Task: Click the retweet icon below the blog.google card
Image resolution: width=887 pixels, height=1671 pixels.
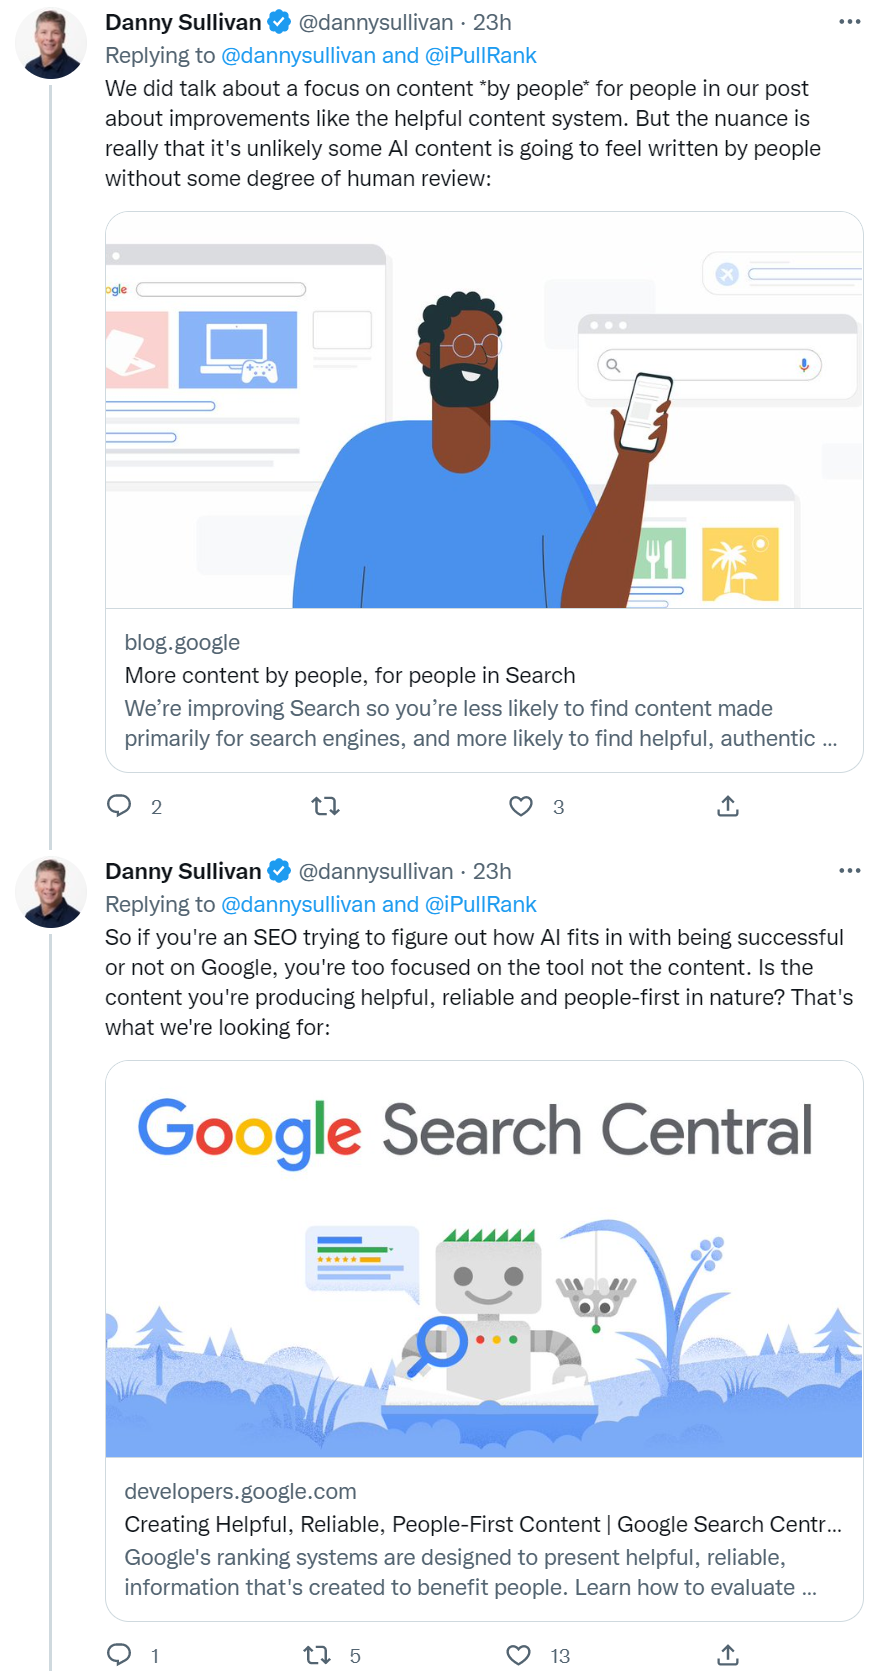Action: (x=326, y=806)
